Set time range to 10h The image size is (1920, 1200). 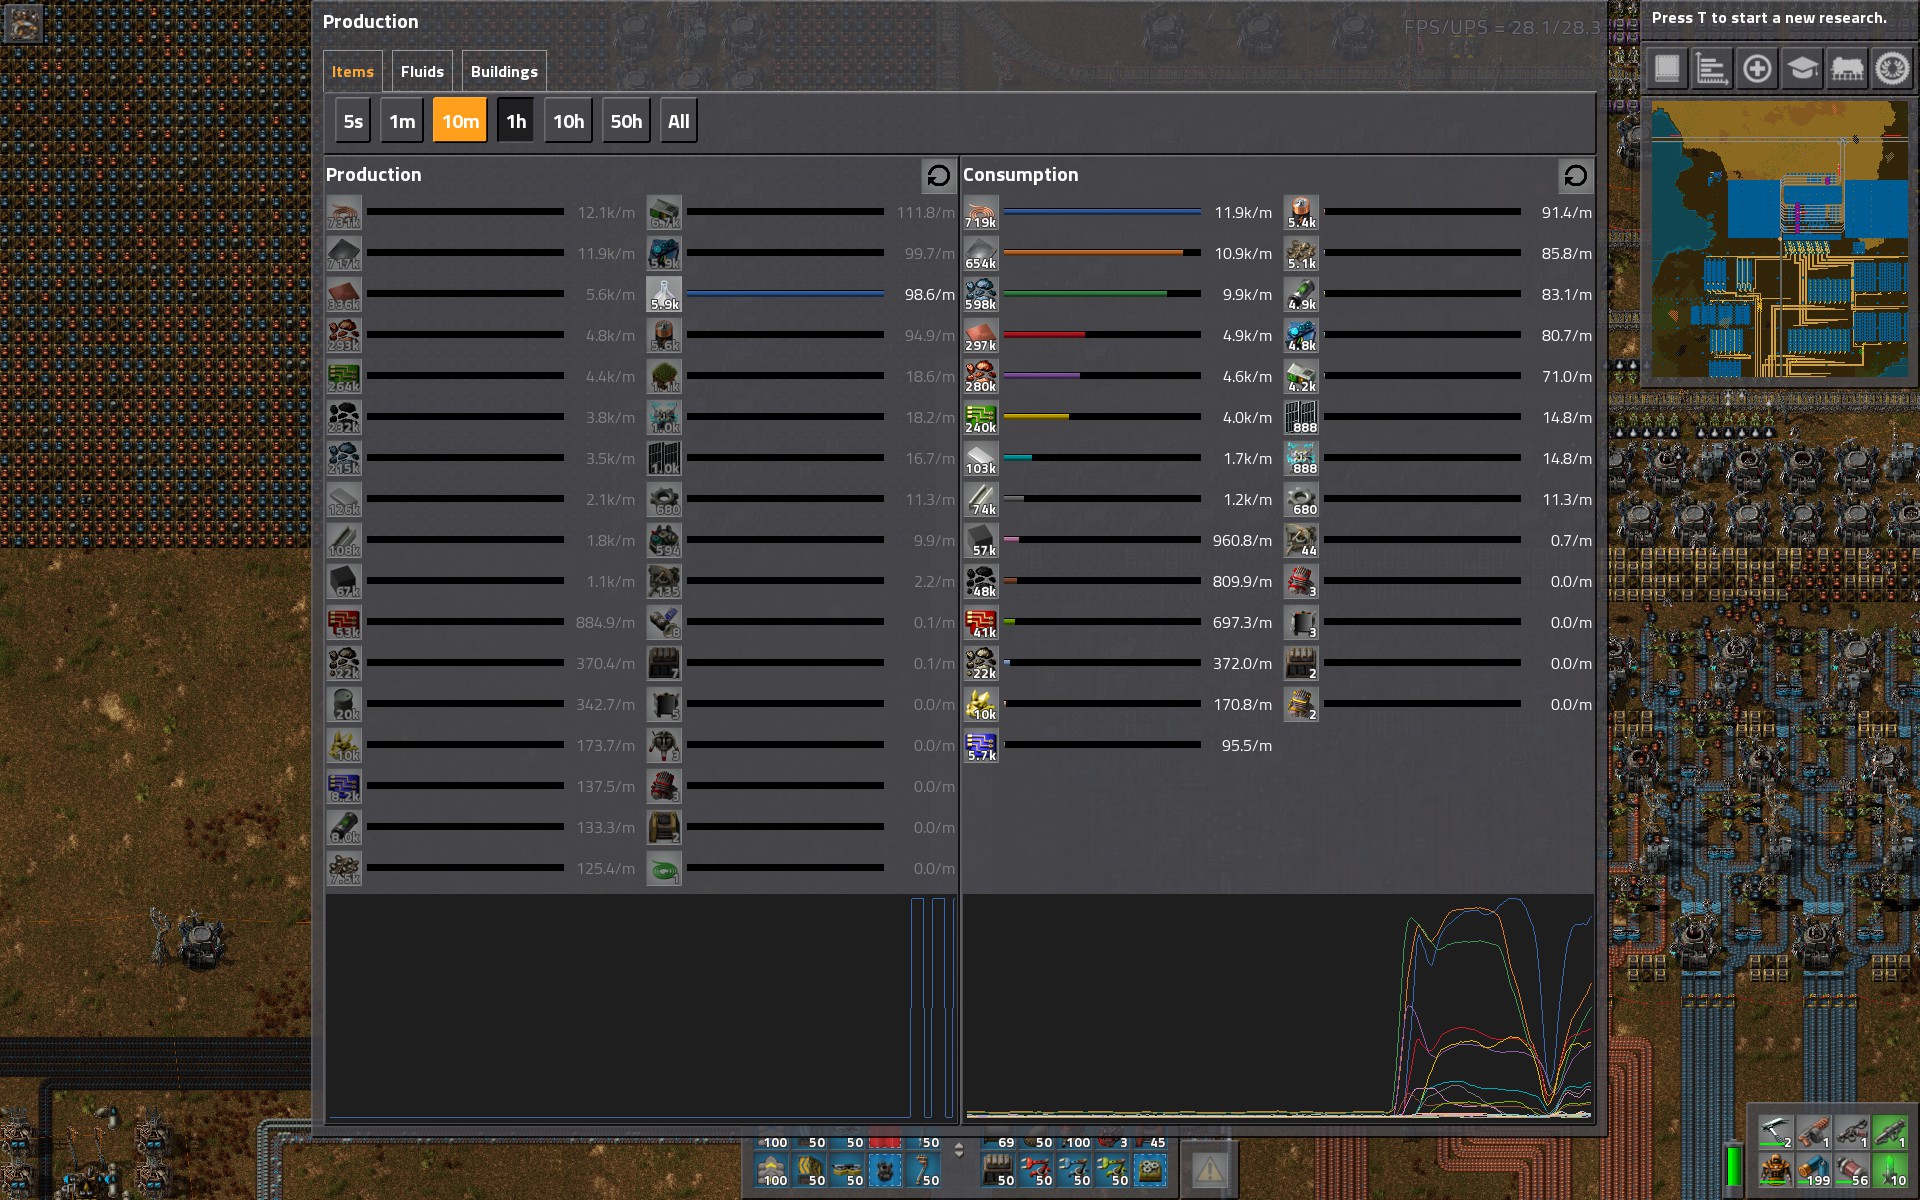coord(569,121)
